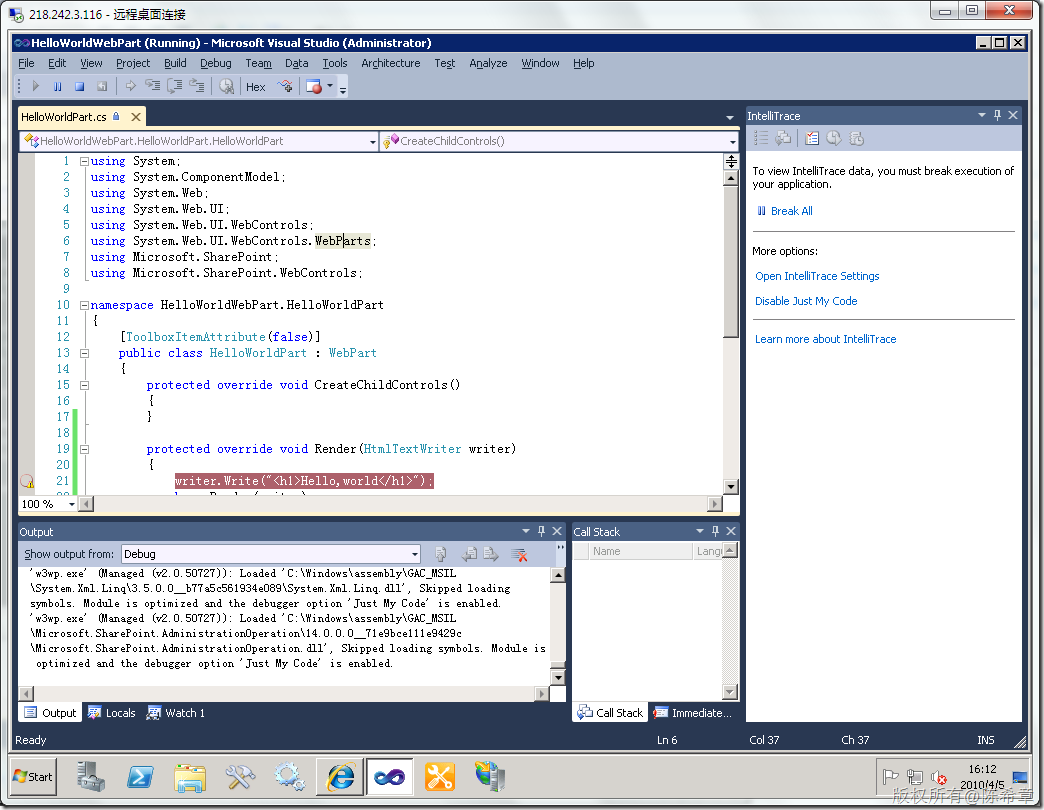The image size is (1044, 810).
Task: Click the code editor vertical scrollbar thumb
Action: pos(731,262)
